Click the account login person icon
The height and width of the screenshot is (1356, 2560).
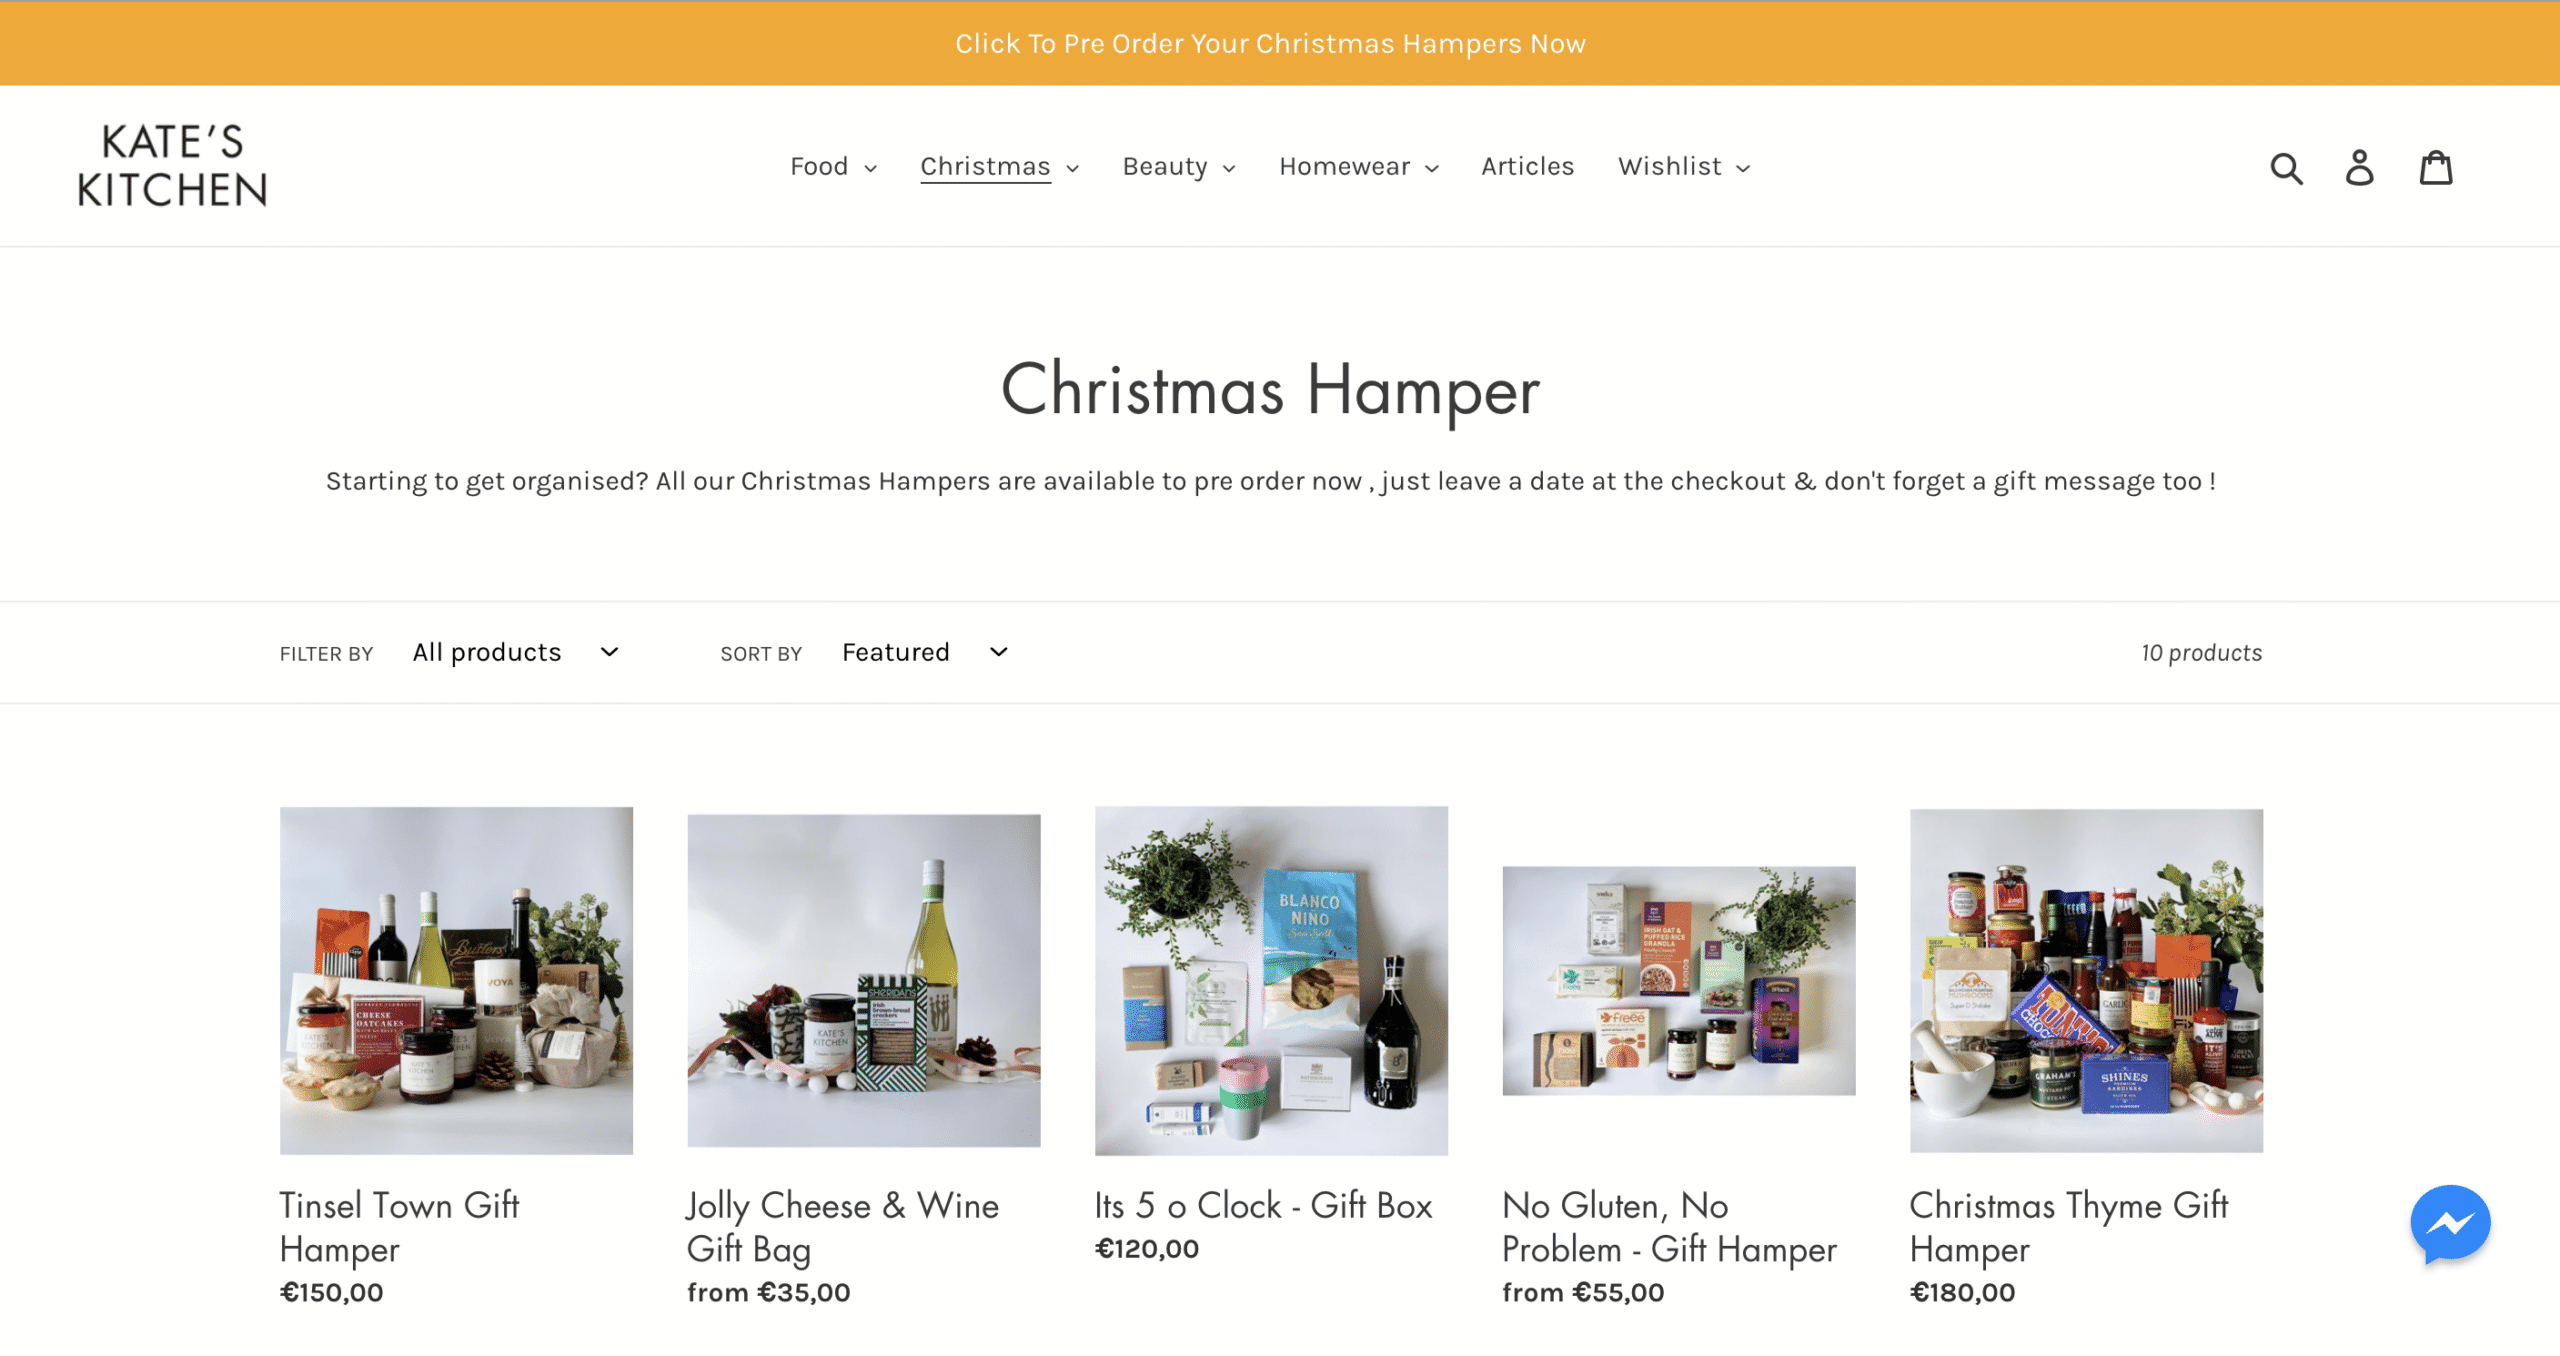tap(2359, 167)
